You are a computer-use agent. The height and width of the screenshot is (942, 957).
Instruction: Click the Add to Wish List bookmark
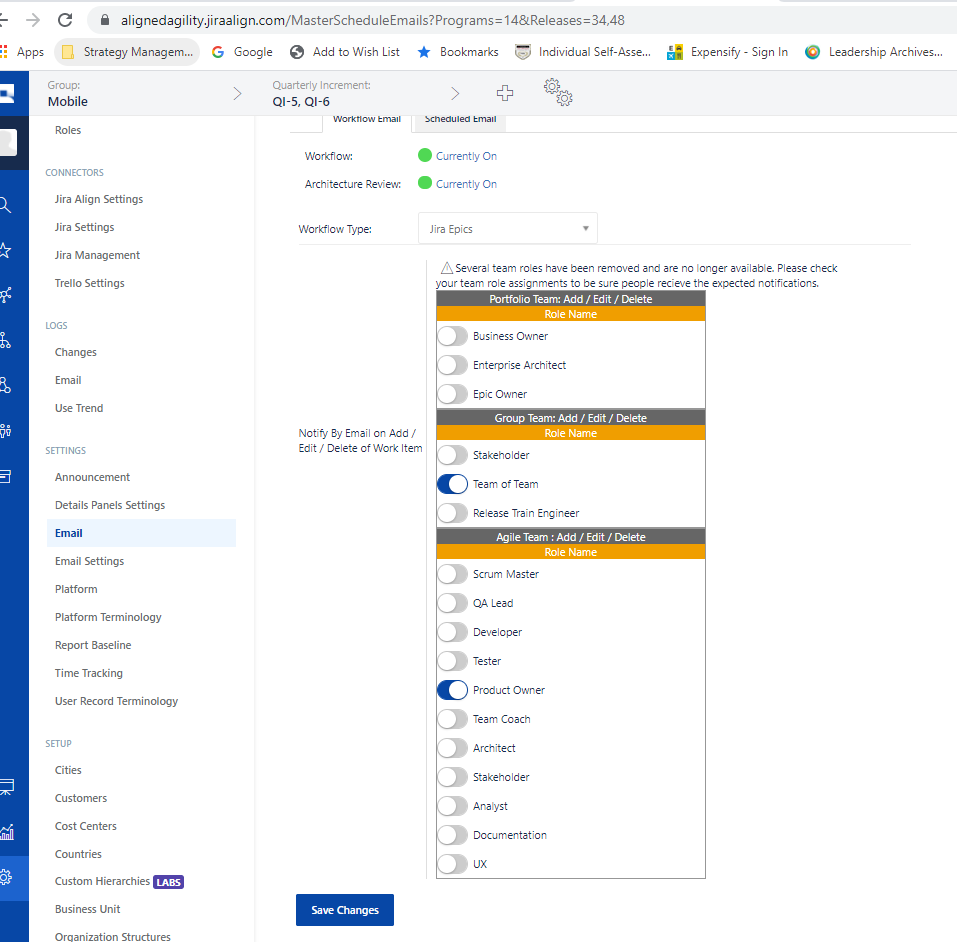345,52
